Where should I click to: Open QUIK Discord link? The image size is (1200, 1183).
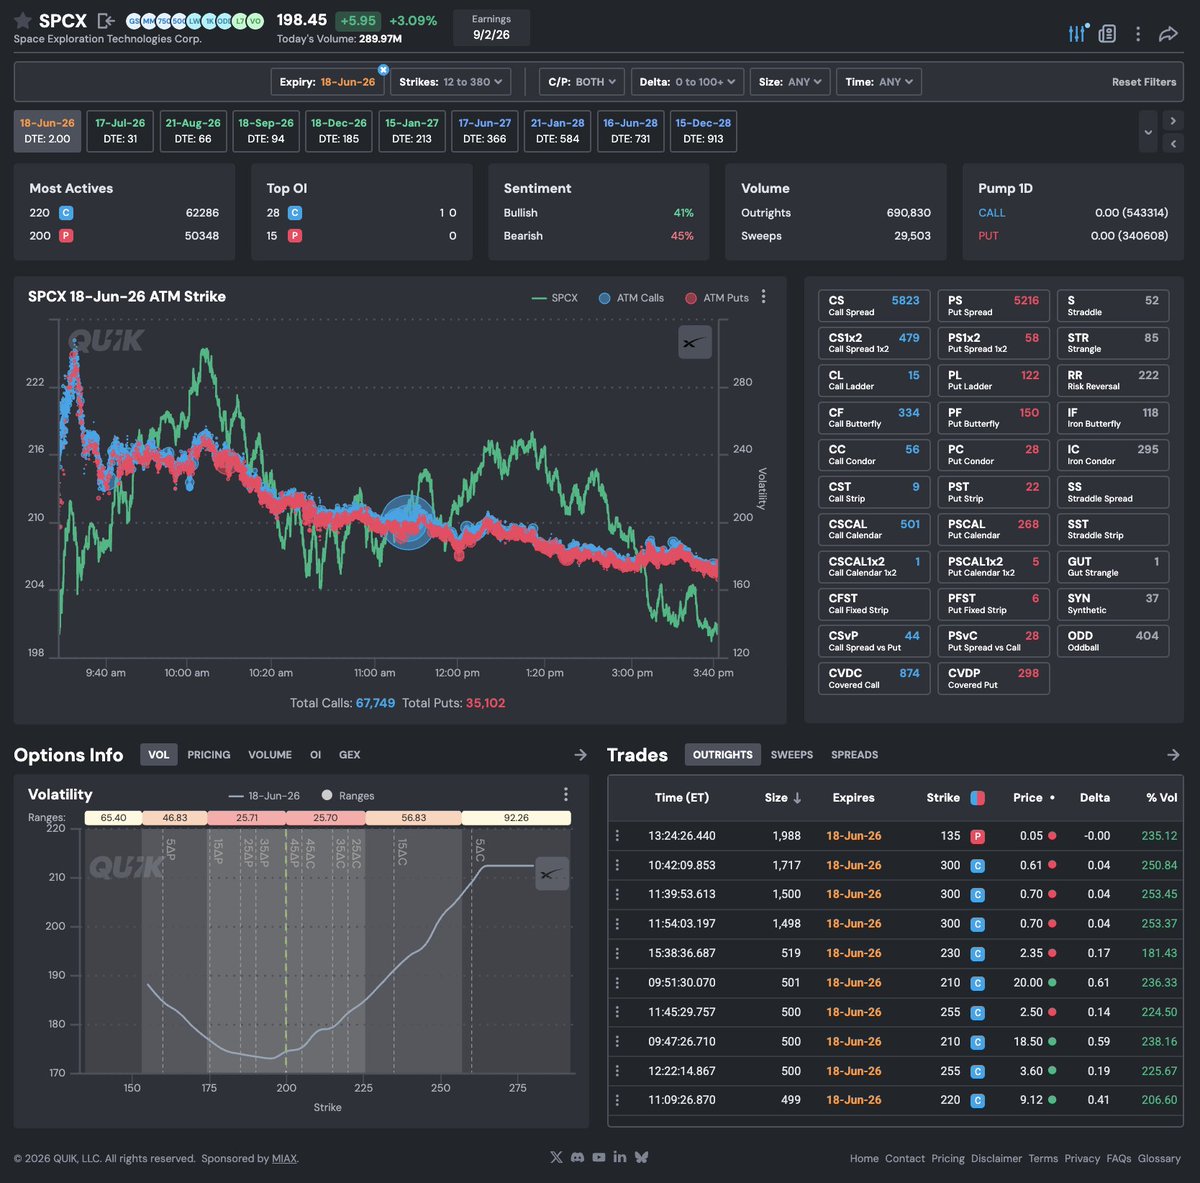577,1157
